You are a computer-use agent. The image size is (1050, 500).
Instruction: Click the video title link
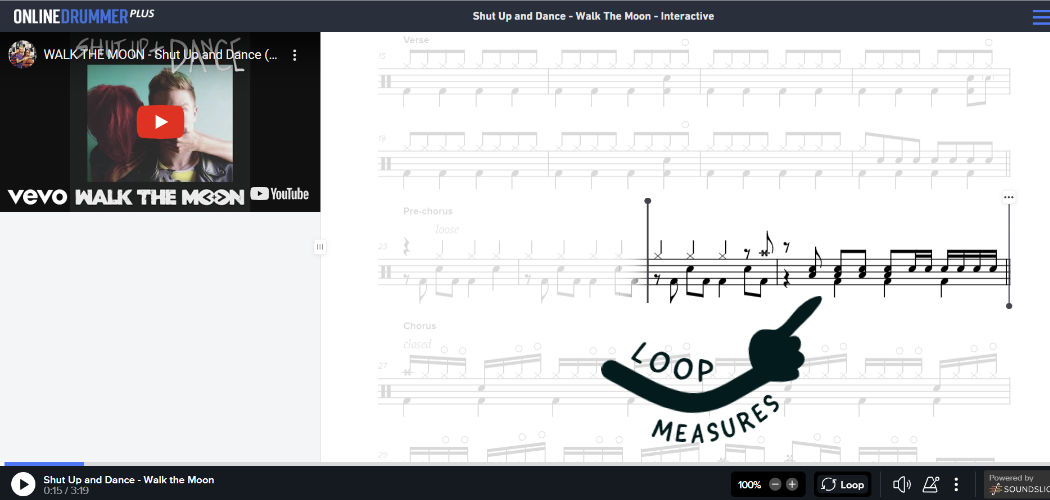161,55
